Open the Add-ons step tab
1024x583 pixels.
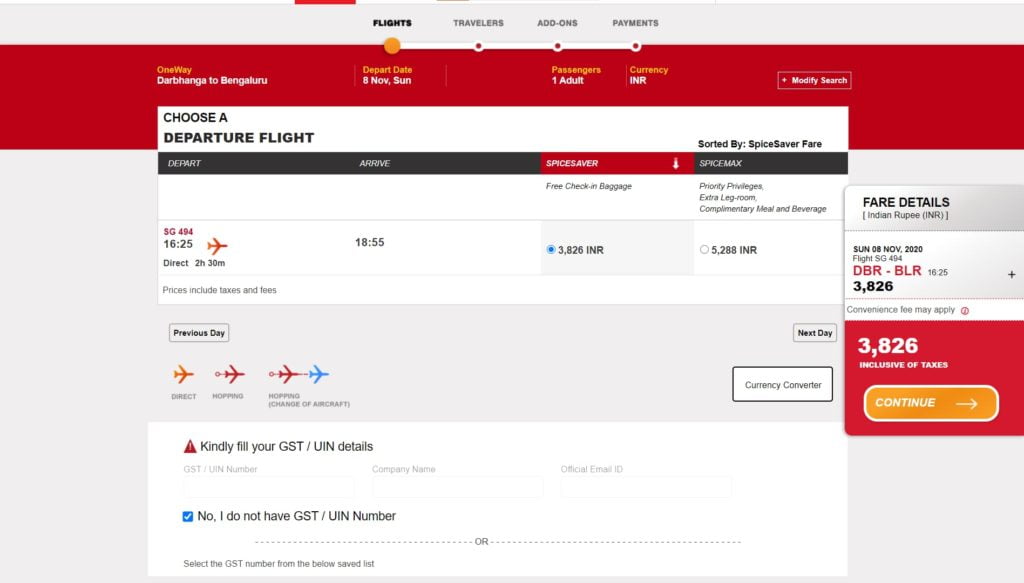(x=557, y=23)
